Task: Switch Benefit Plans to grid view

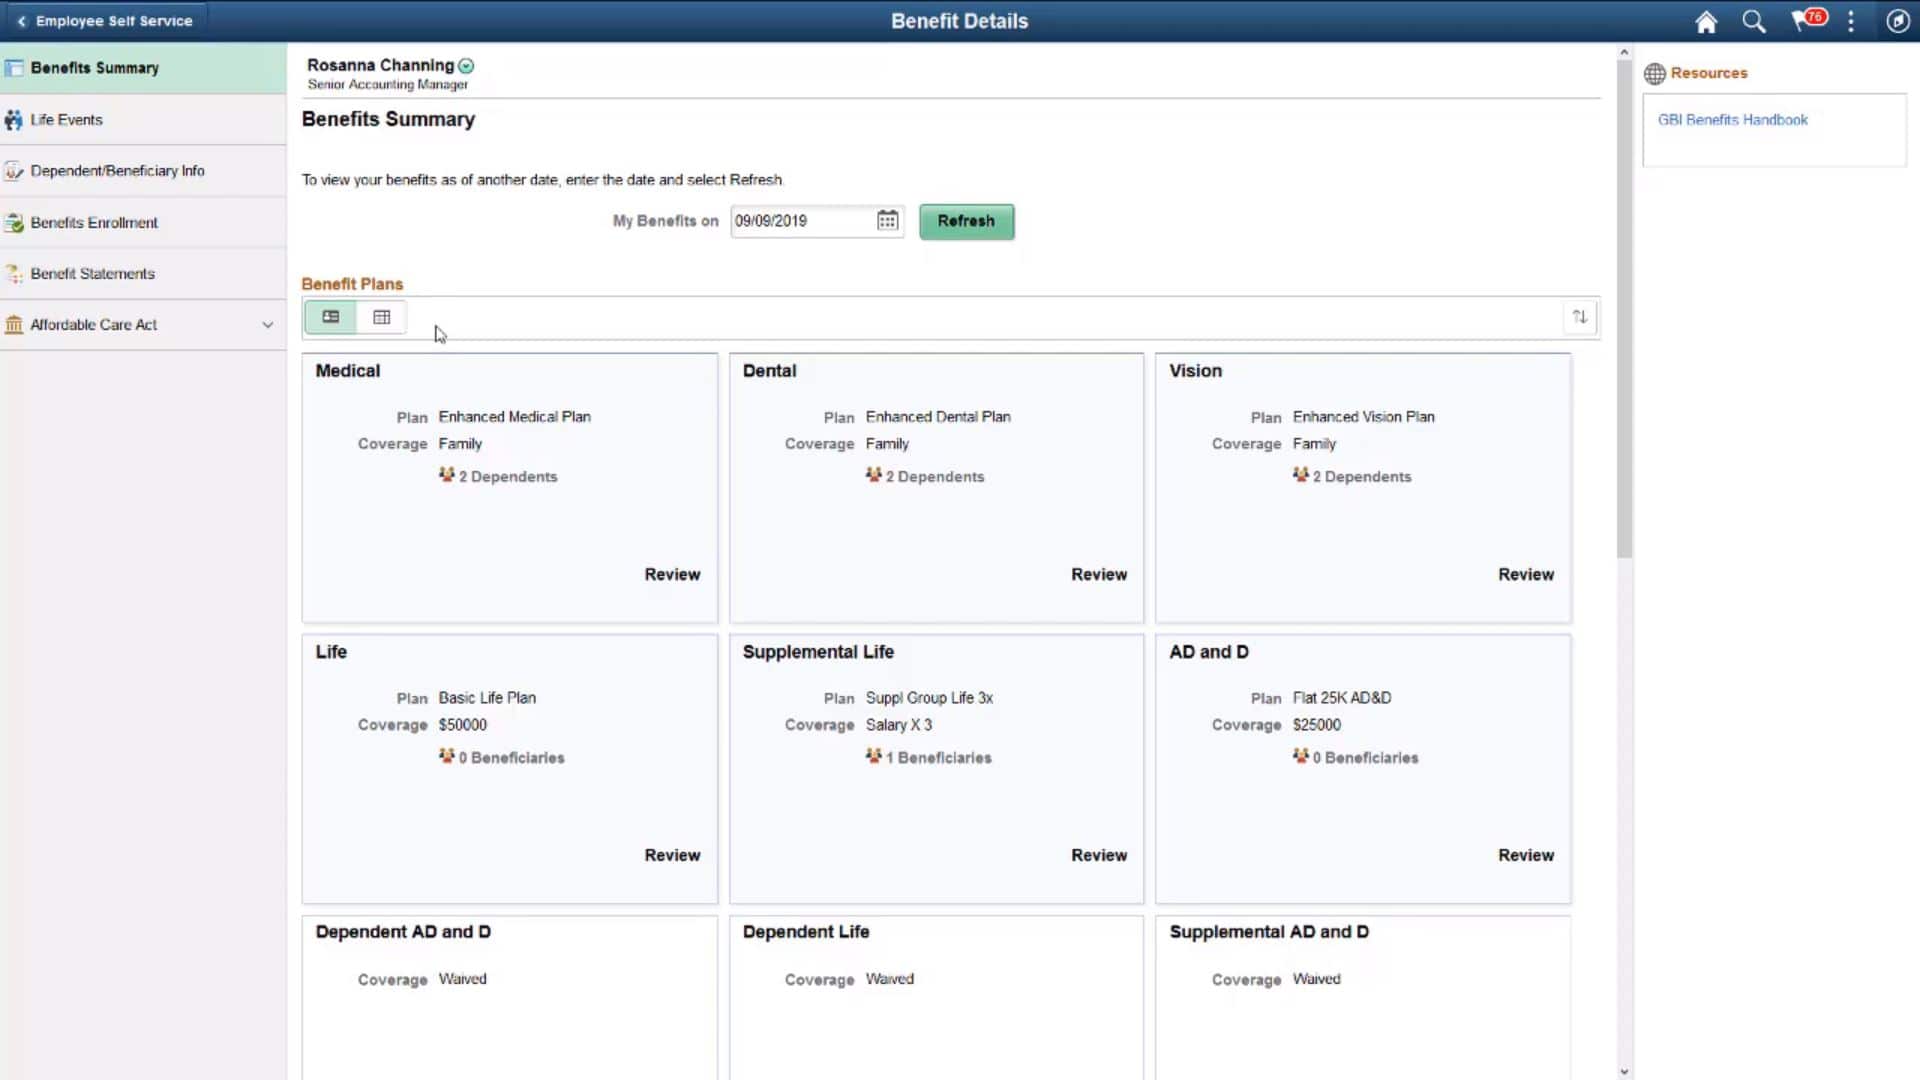Action: [381, 317]
